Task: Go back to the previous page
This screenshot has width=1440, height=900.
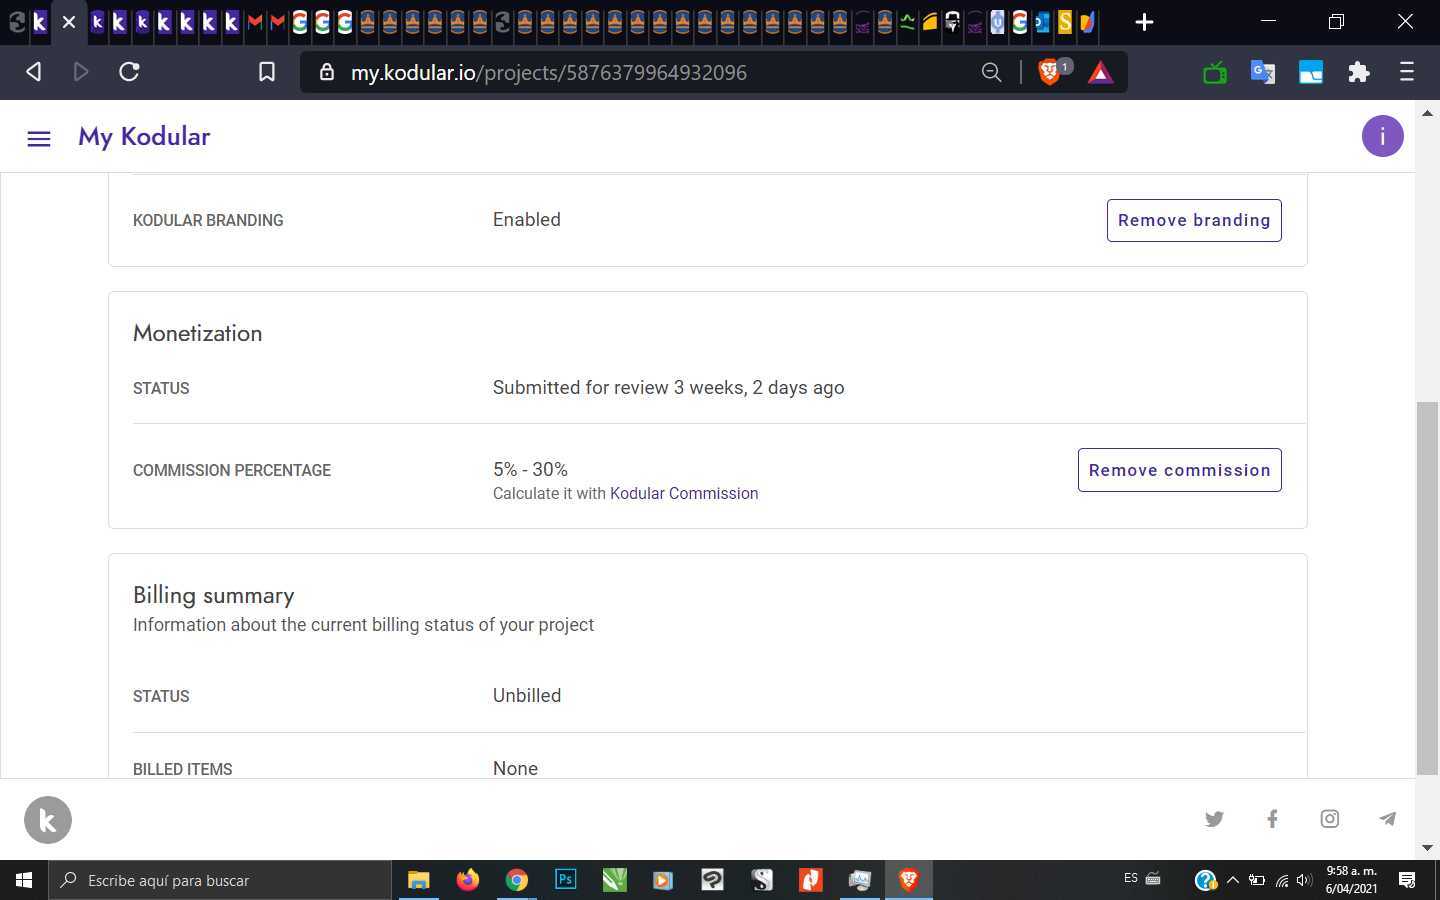Action: [33, 72]
